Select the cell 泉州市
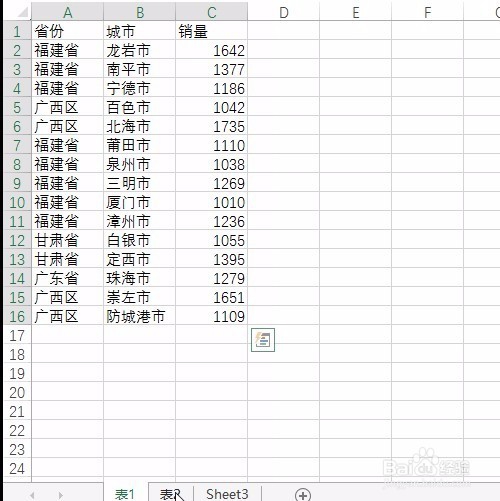This screenshot has width=500, height=501. 140,164
